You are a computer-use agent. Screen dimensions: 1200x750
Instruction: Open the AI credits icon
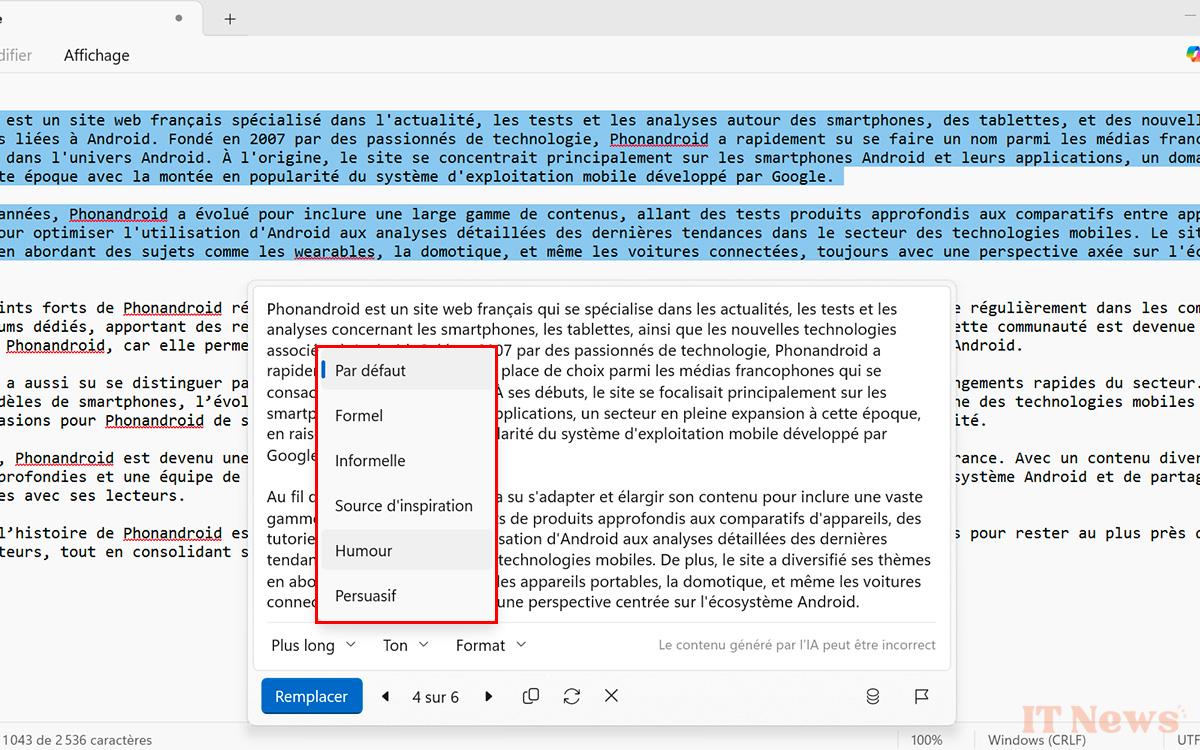[x=873, y=696]
